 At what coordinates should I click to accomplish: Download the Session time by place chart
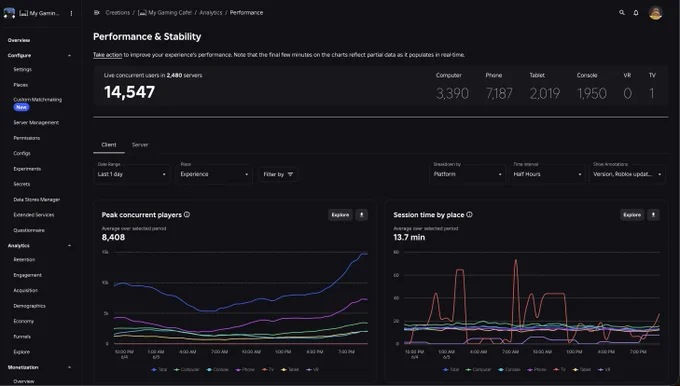(x=653, y=215)
